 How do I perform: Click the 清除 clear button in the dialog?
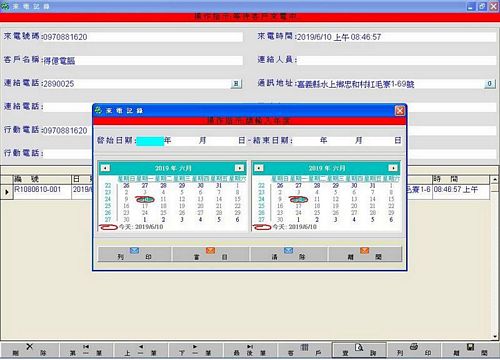289,254
